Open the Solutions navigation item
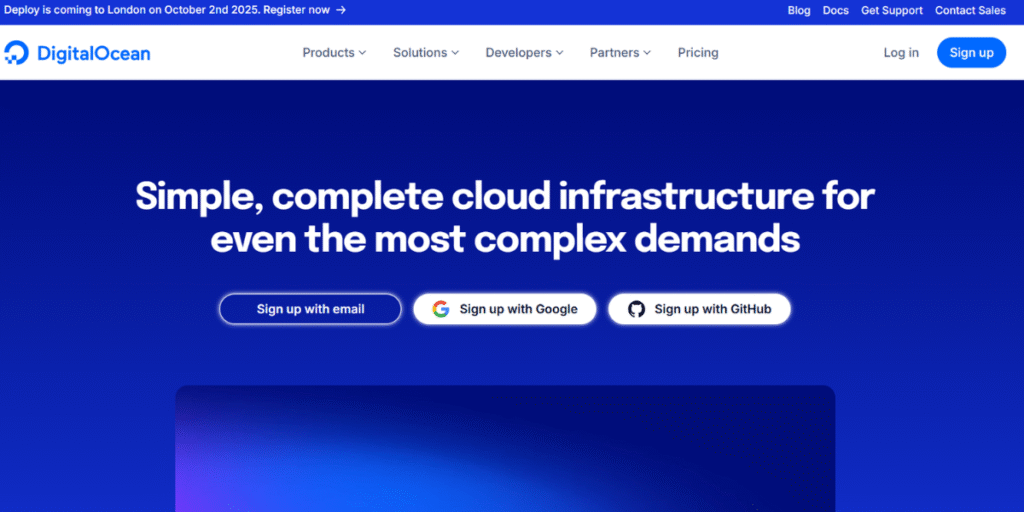This screenshot has width=1024, height=512. [x=426, y=53]
